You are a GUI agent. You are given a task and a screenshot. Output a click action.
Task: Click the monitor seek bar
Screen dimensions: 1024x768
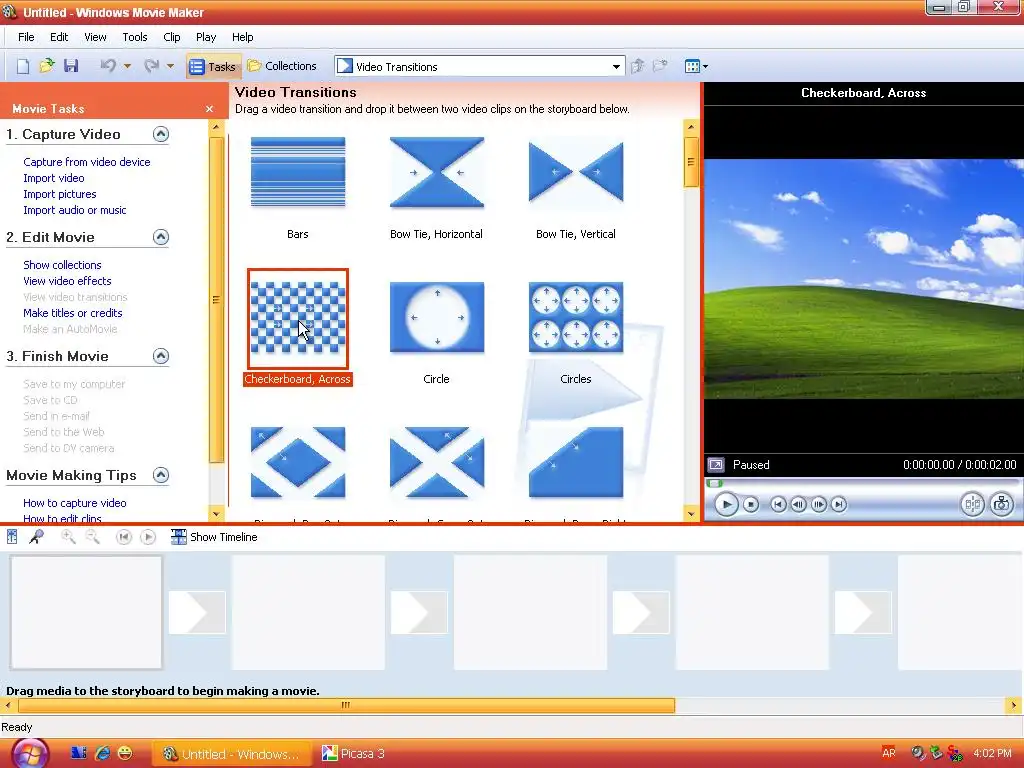click(863, 483)
